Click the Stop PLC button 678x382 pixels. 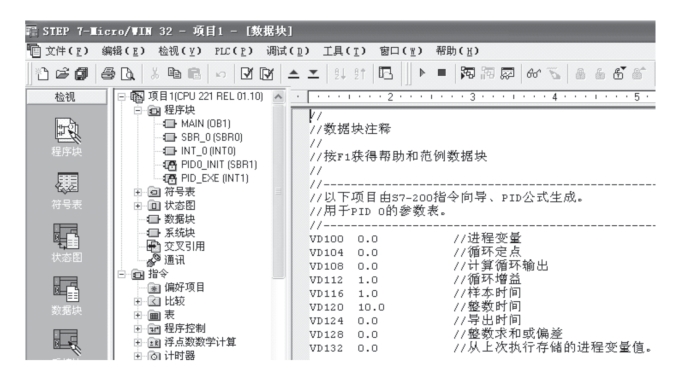pos(441,73)
